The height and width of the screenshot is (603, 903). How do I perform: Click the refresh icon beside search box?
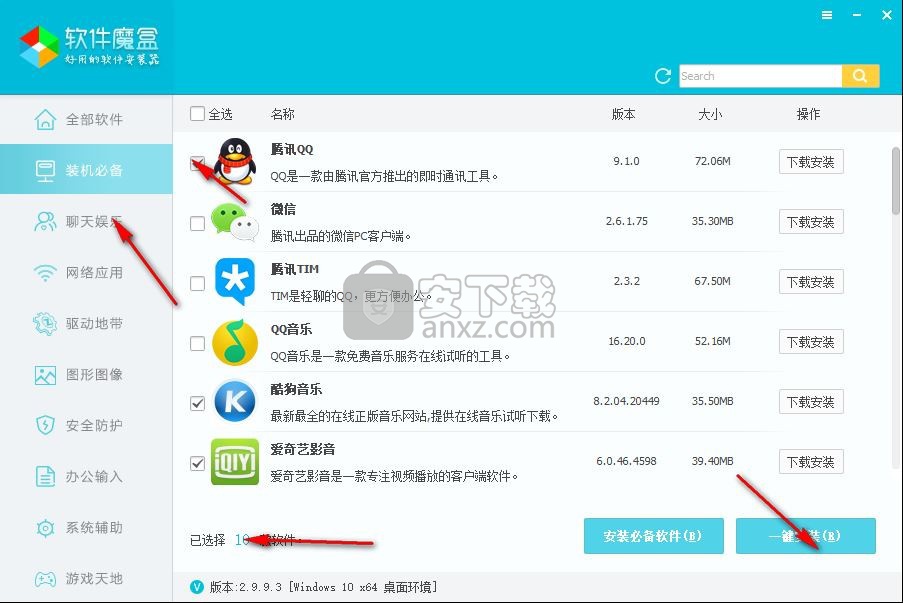click(662, 76)
